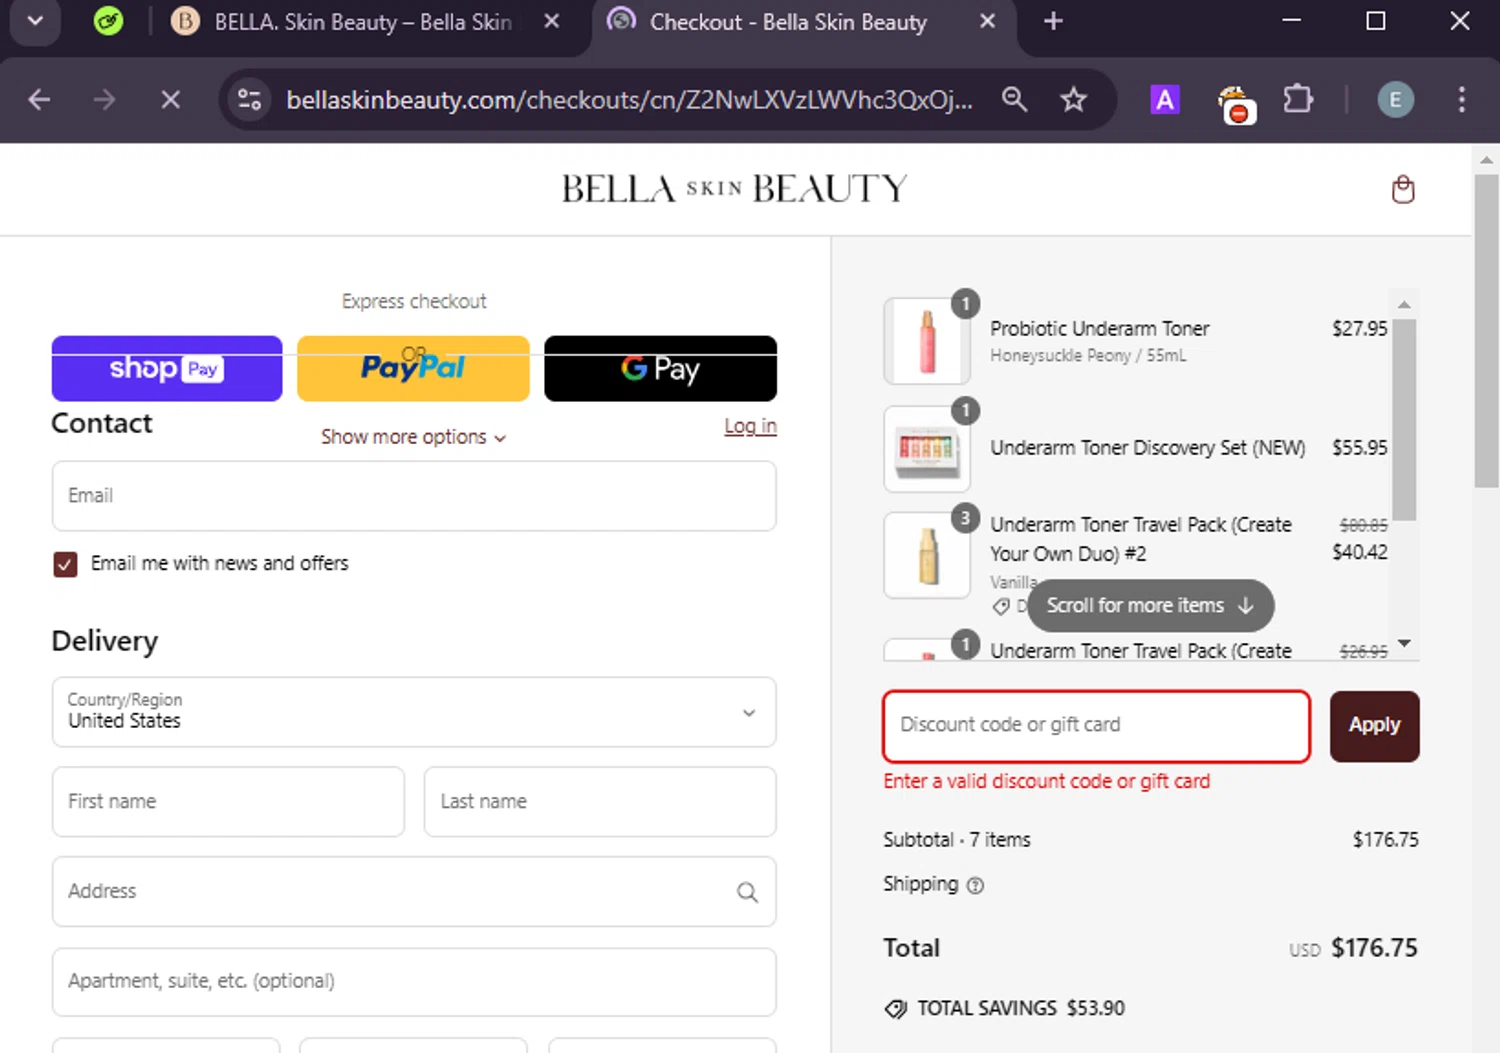Click the Honeysuckle Peony / 55mL variant text
The width and height of the screenshot is (1500, 1053).
[x=1088, y=356]
